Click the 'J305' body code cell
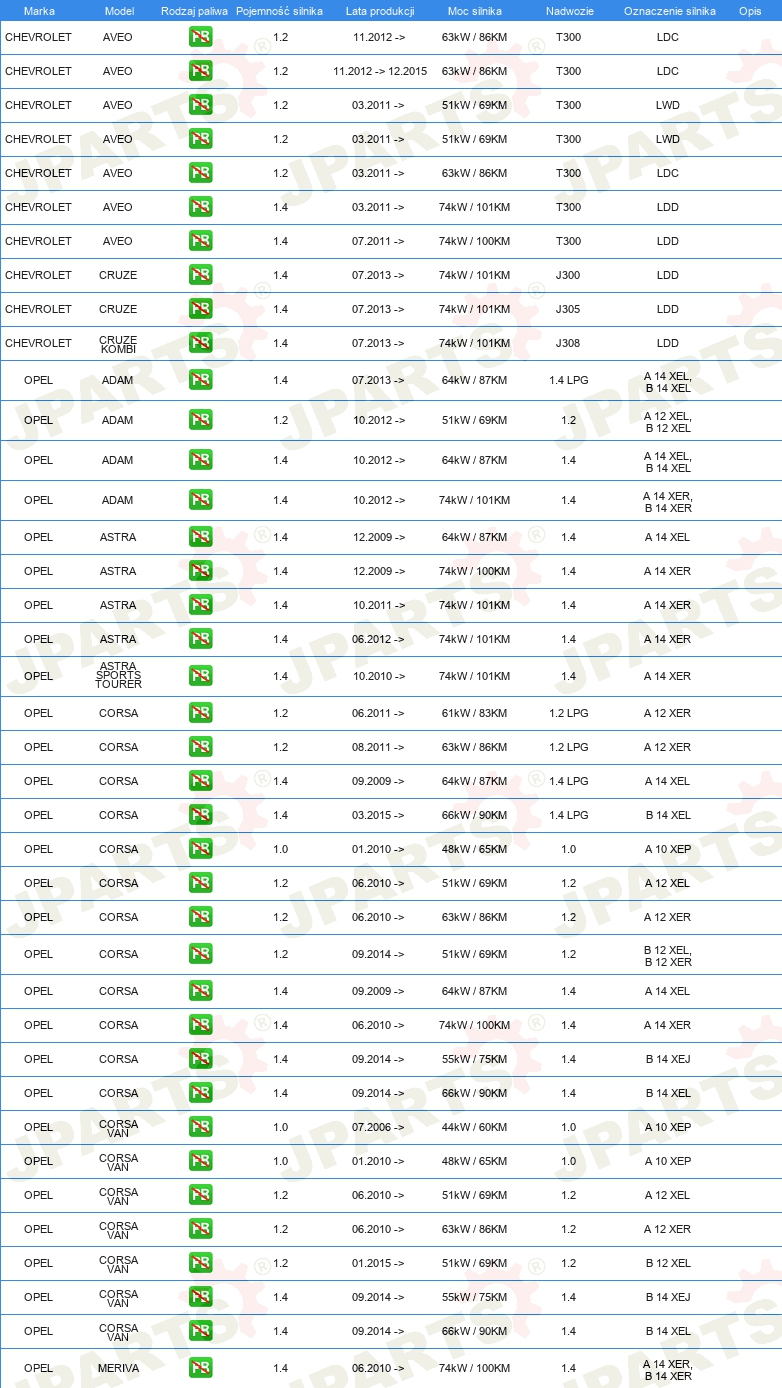The width and height of the screenshot is (782, 1388). click(x=568, y=309)
